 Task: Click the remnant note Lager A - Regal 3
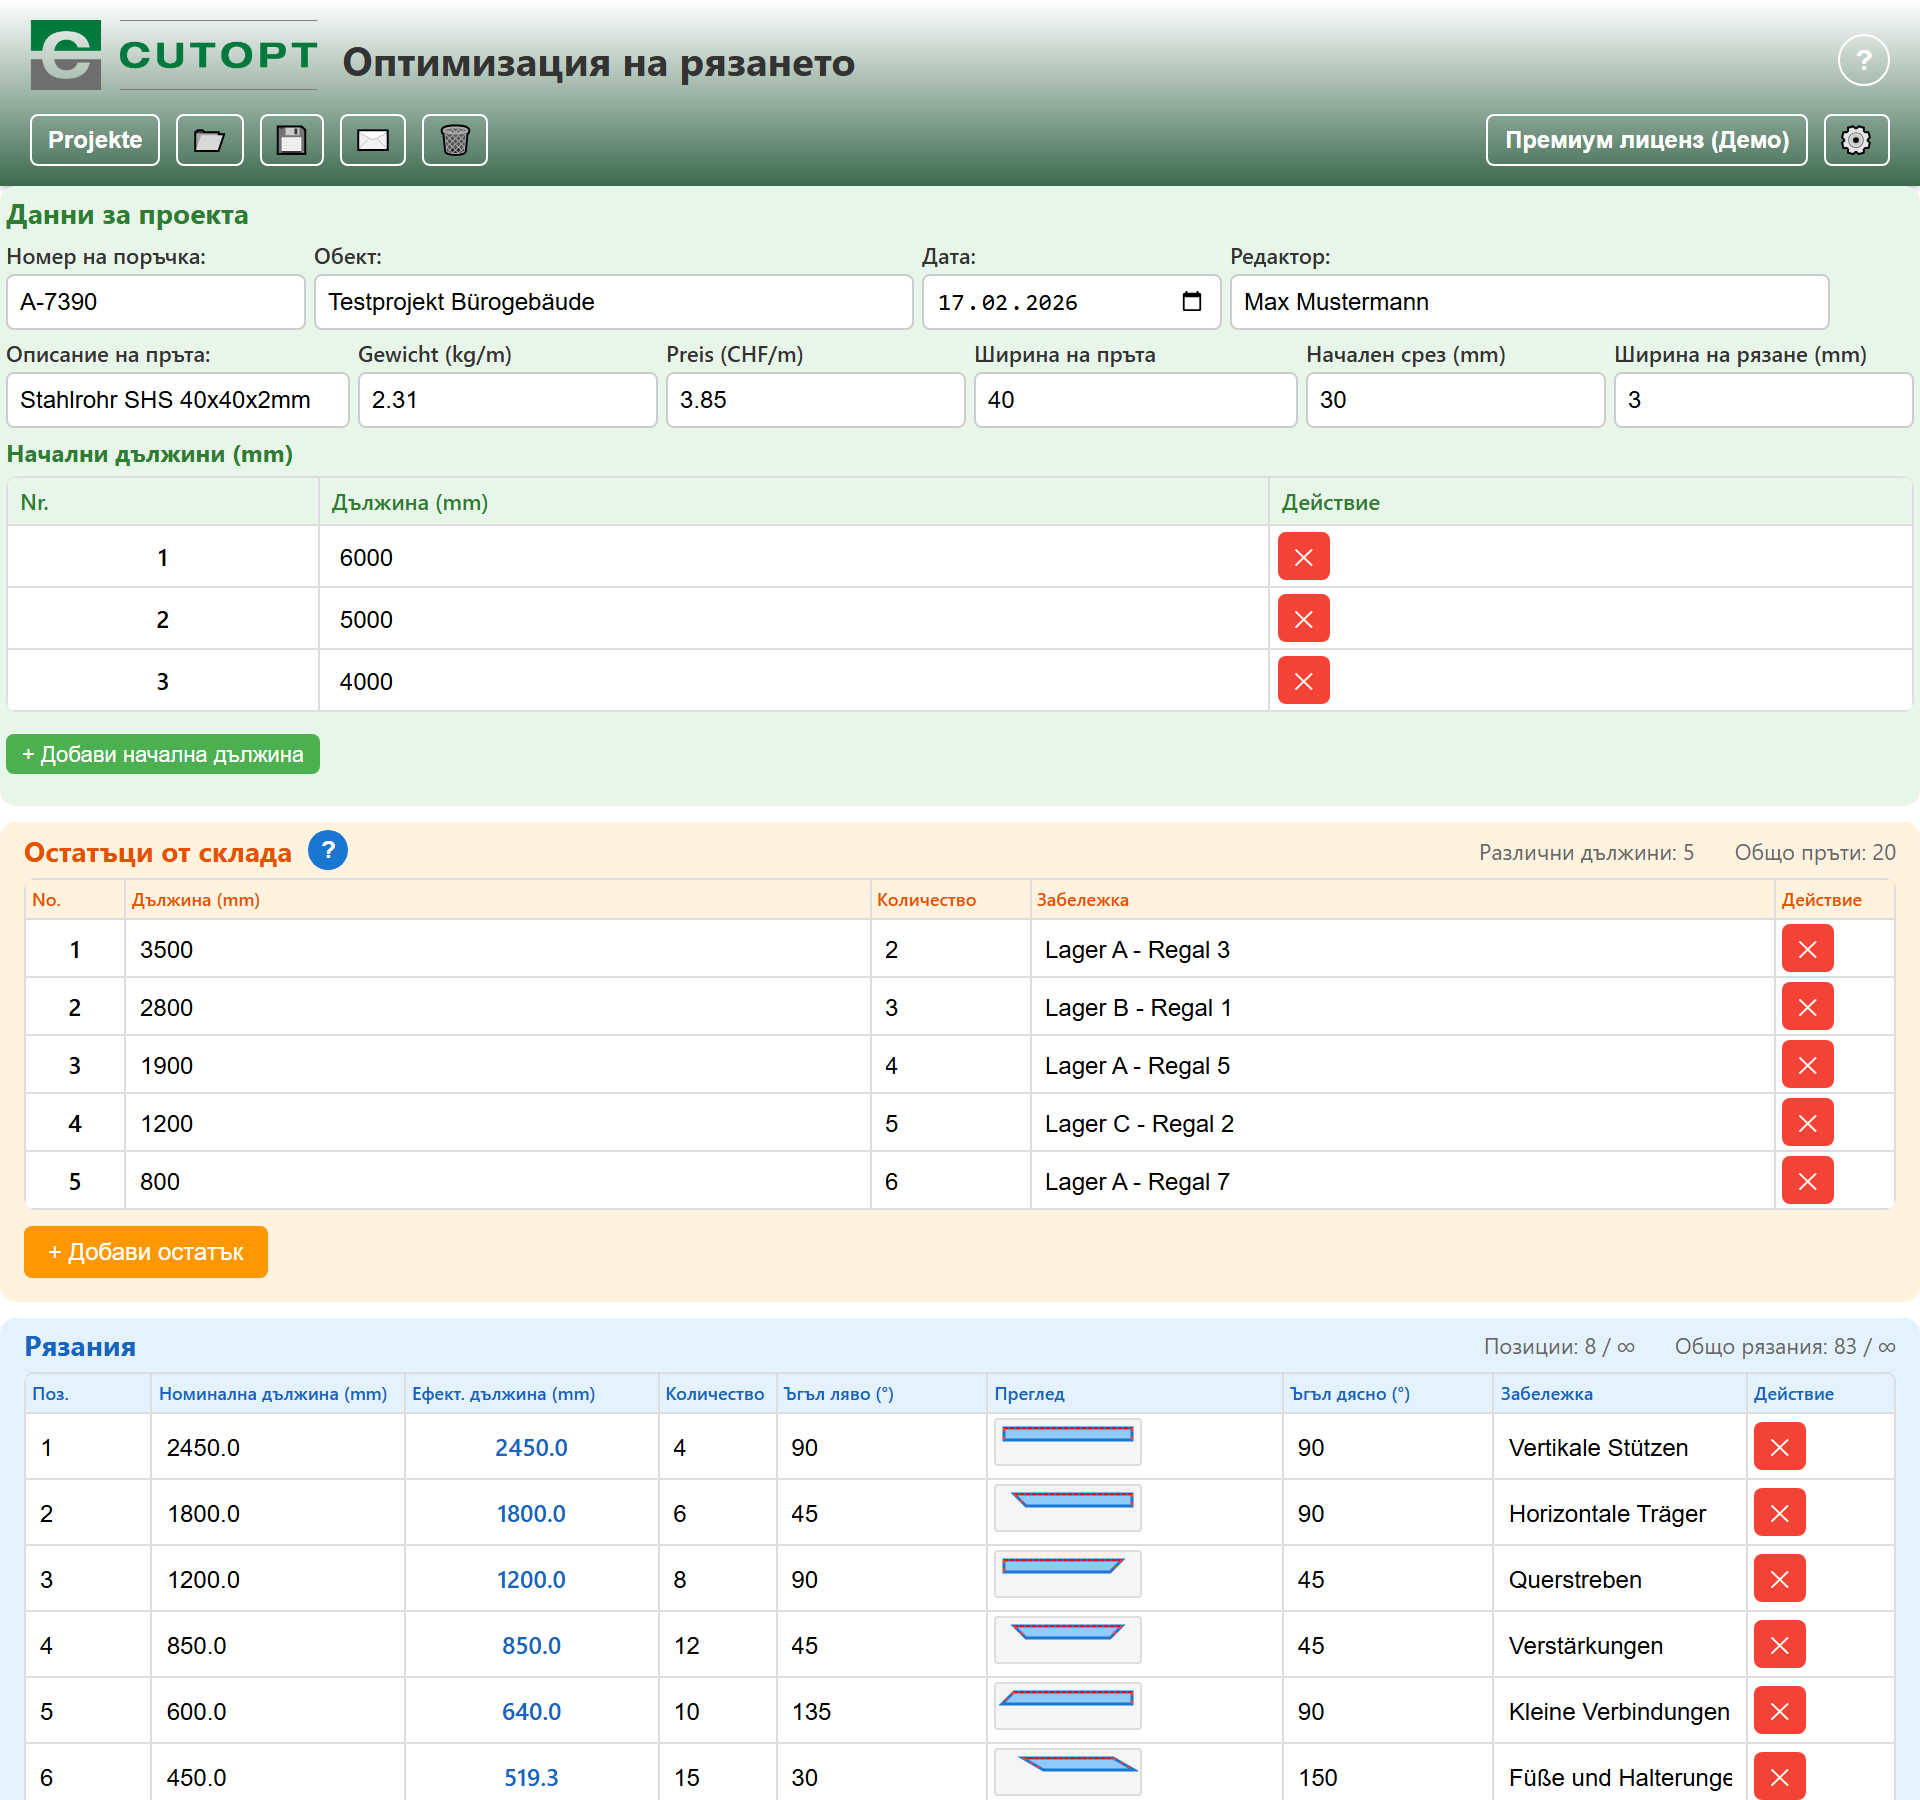tap(1137, 949)
